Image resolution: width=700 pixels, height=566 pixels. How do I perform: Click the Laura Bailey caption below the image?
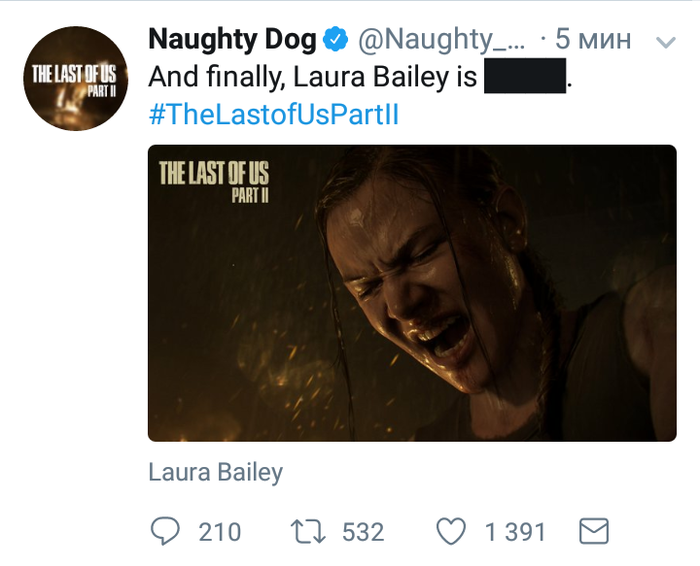pyautogui.click(x=215, y=472)
